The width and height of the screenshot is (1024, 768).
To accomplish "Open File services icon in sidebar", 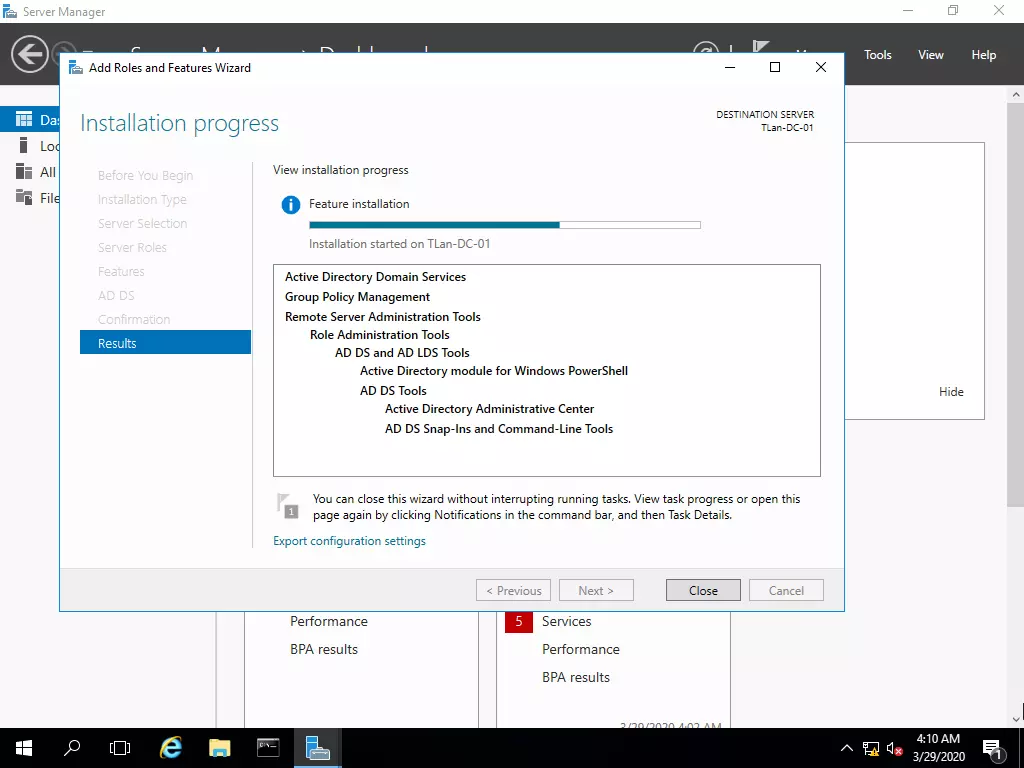I will (x=24, y=197).
